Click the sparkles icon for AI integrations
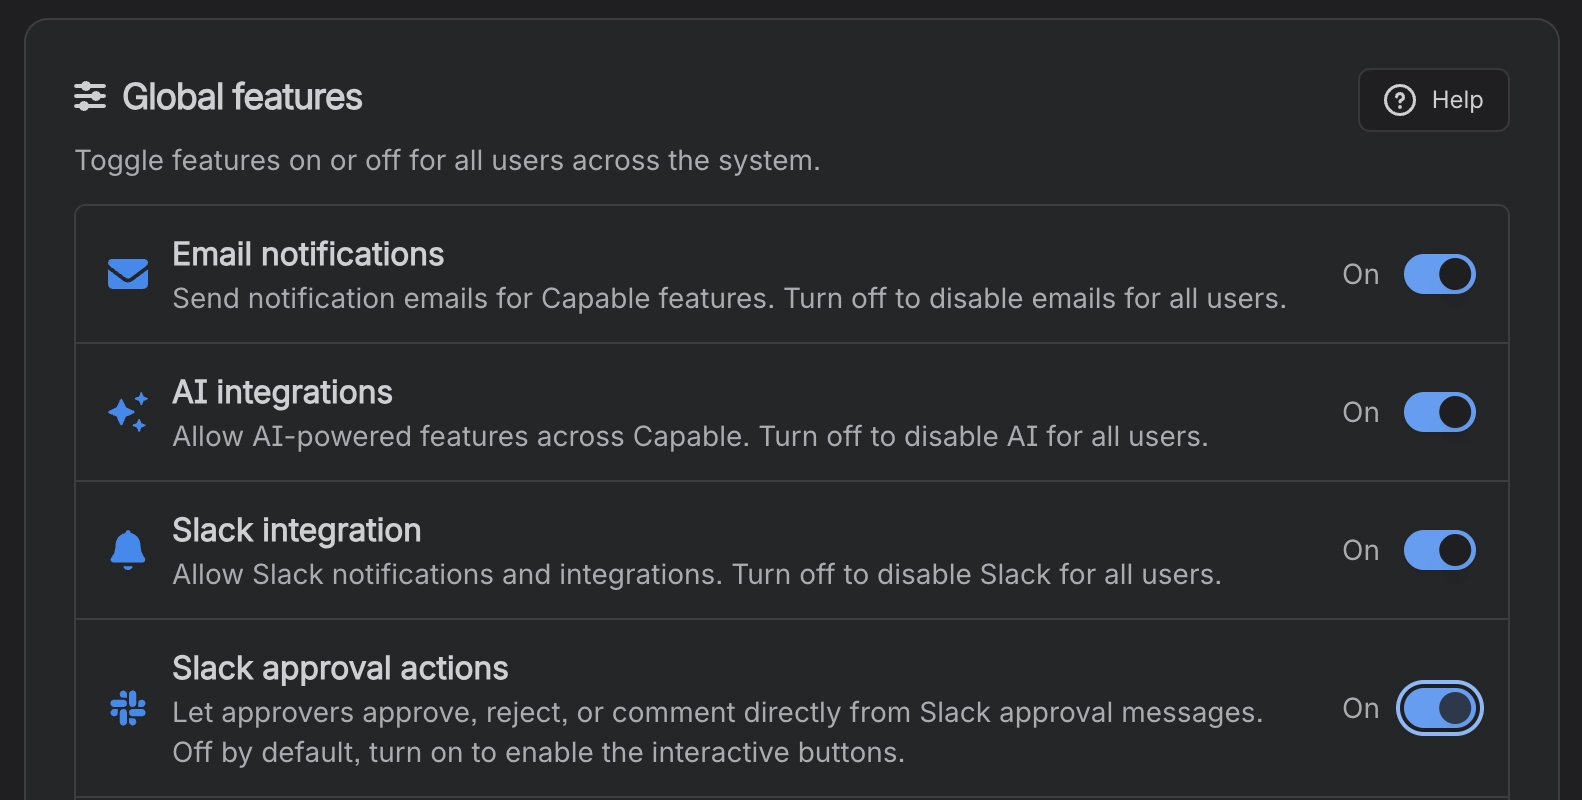Viewport: 1582px width, 800px height. (x=128, y=412)
